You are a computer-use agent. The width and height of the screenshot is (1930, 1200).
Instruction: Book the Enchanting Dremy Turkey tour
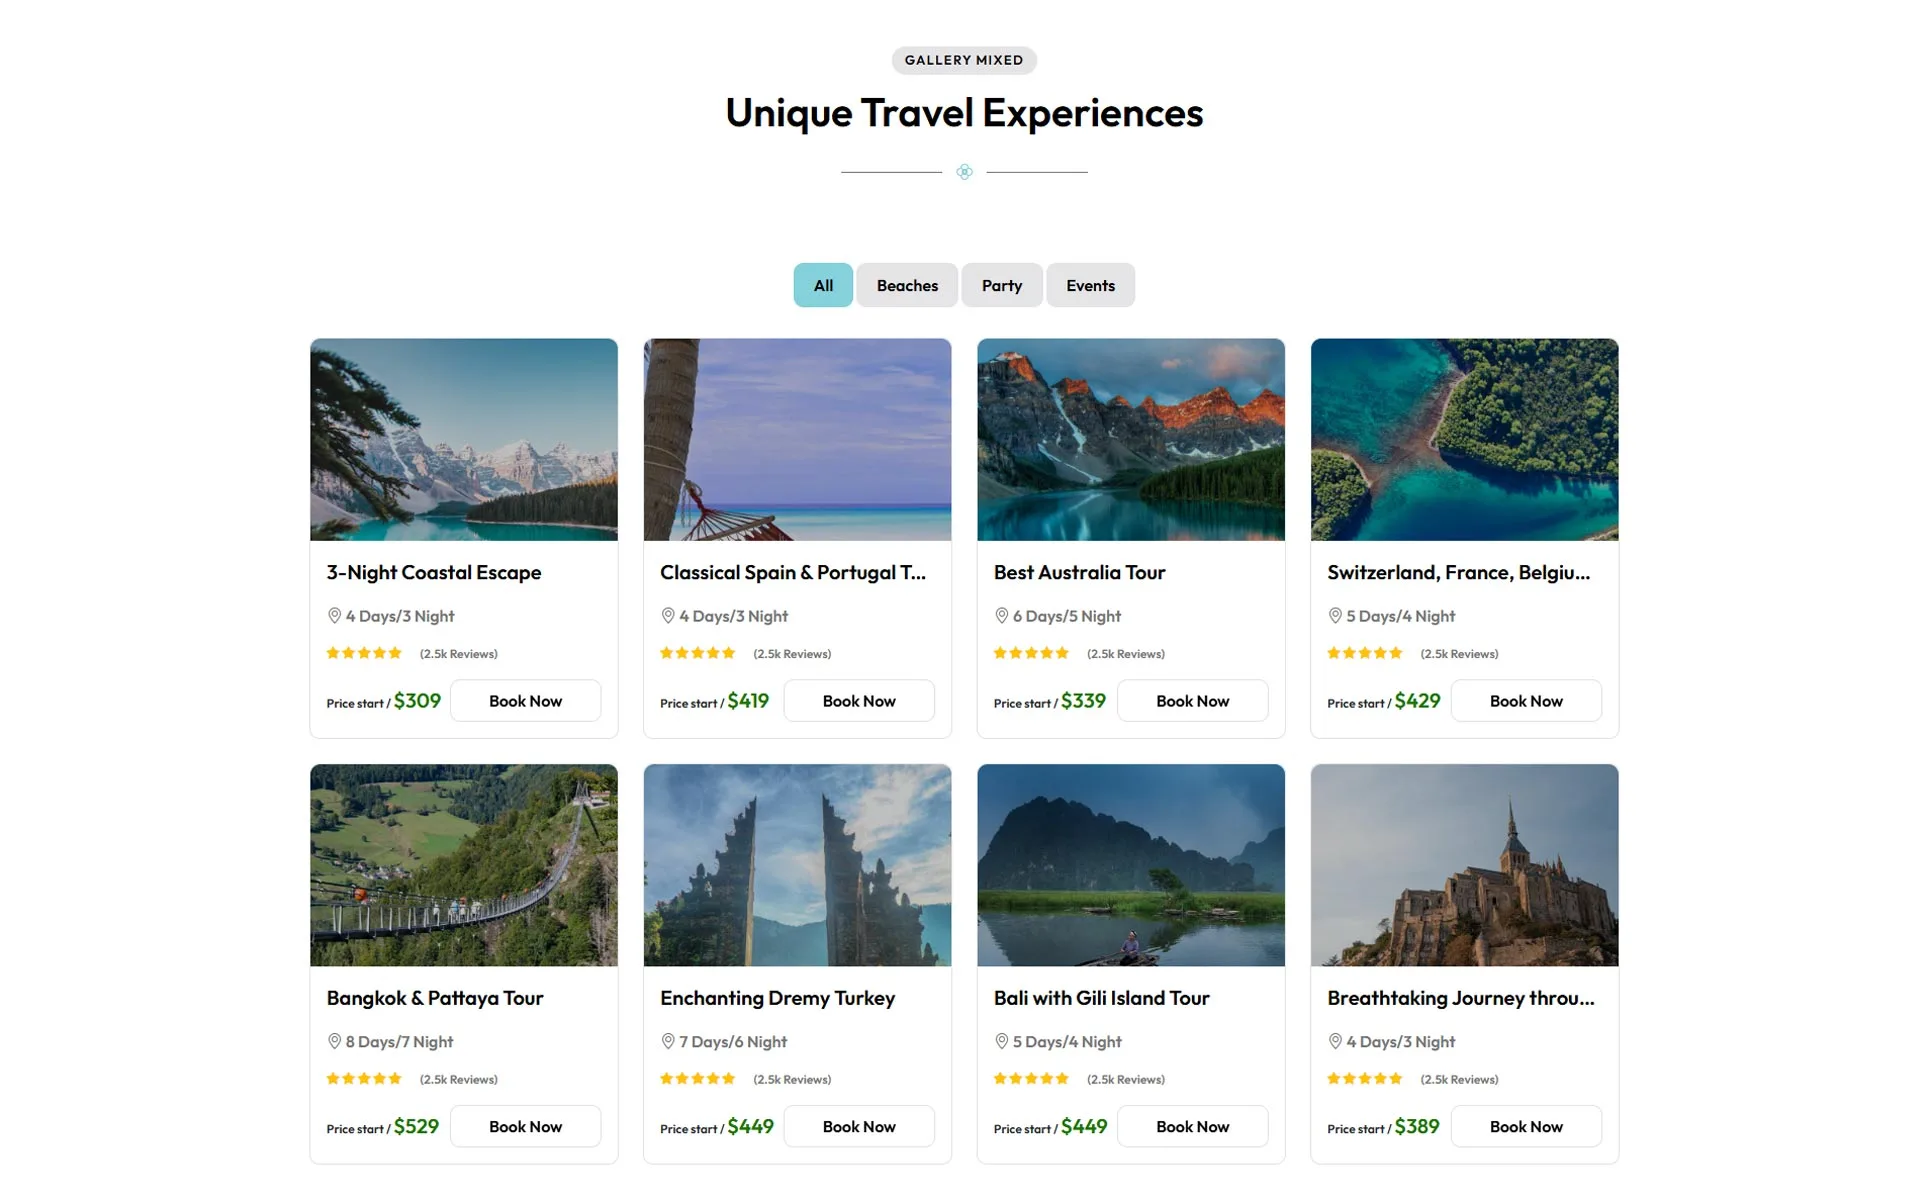point(859,1127)
